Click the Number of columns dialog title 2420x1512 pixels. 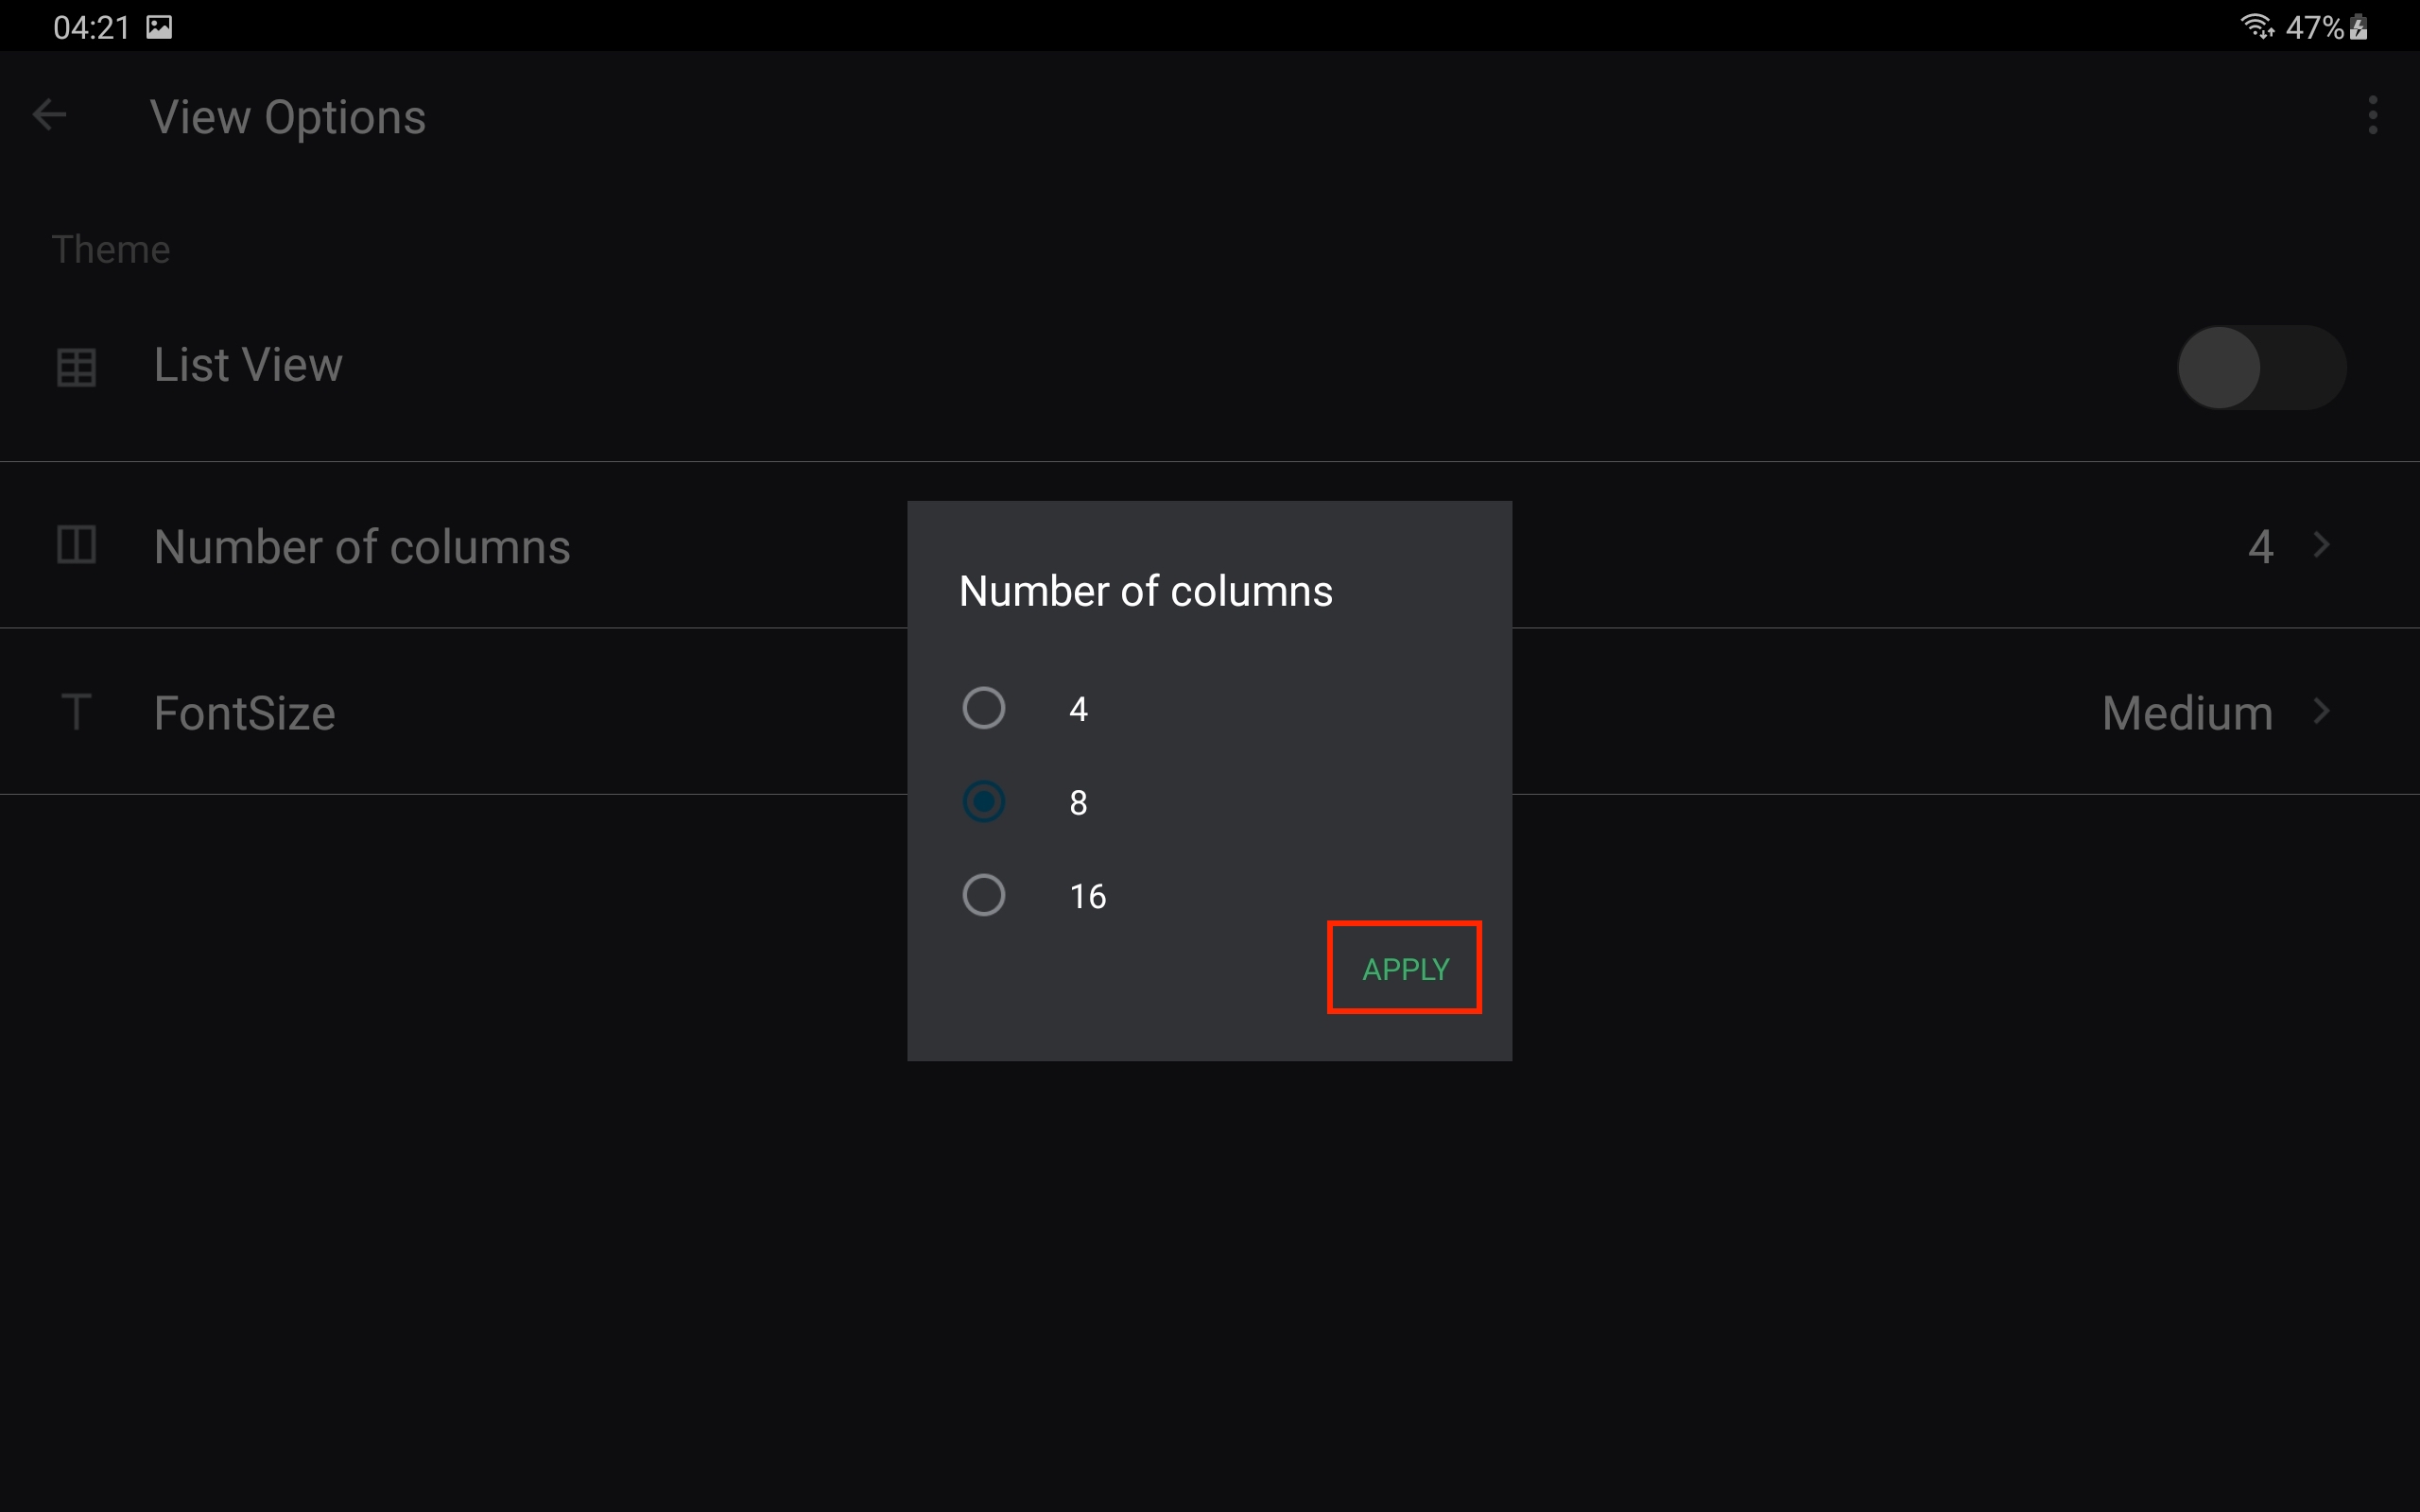1145,591
